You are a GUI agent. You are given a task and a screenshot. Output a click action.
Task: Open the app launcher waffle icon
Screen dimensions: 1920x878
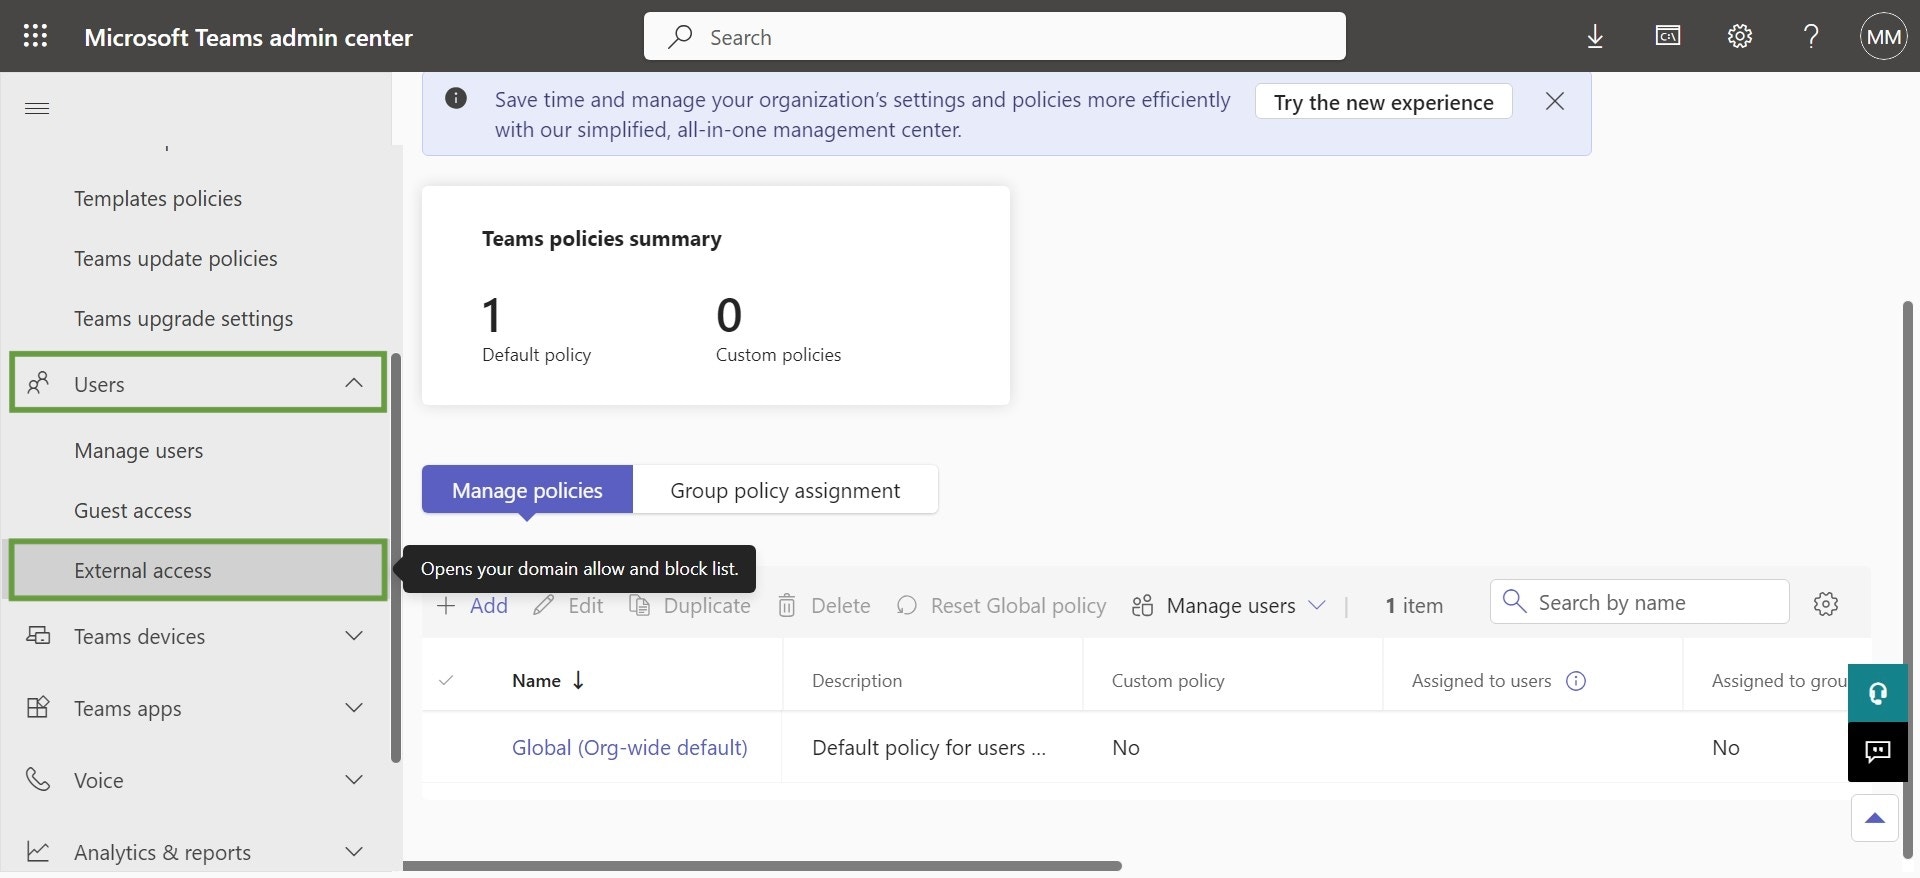[x=35, y=36]
